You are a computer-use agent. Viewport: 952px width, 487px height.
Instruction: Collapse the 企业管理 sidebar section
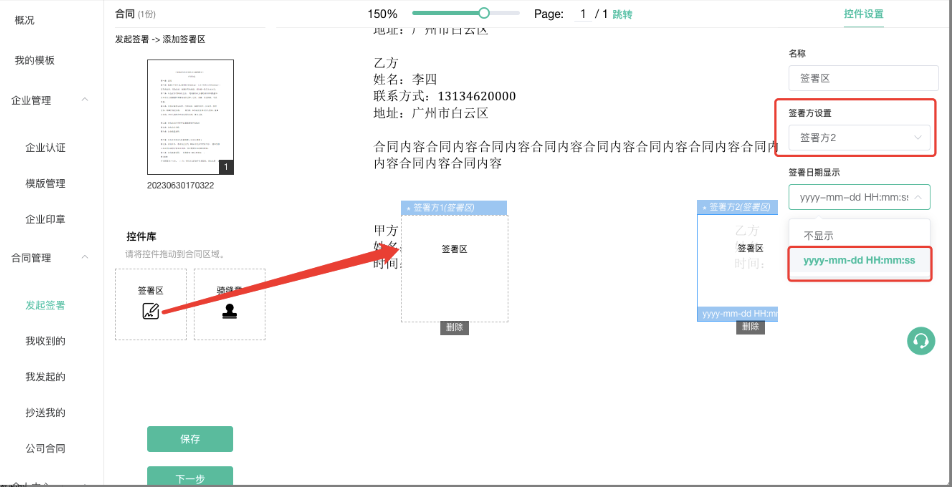[85, 100]
